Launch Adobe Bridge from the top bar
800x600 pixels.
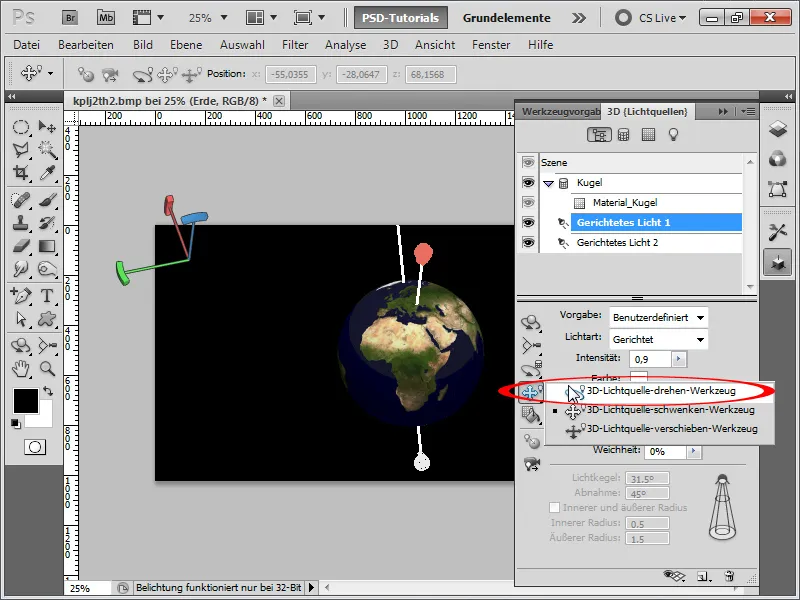[x=70, y=18]
